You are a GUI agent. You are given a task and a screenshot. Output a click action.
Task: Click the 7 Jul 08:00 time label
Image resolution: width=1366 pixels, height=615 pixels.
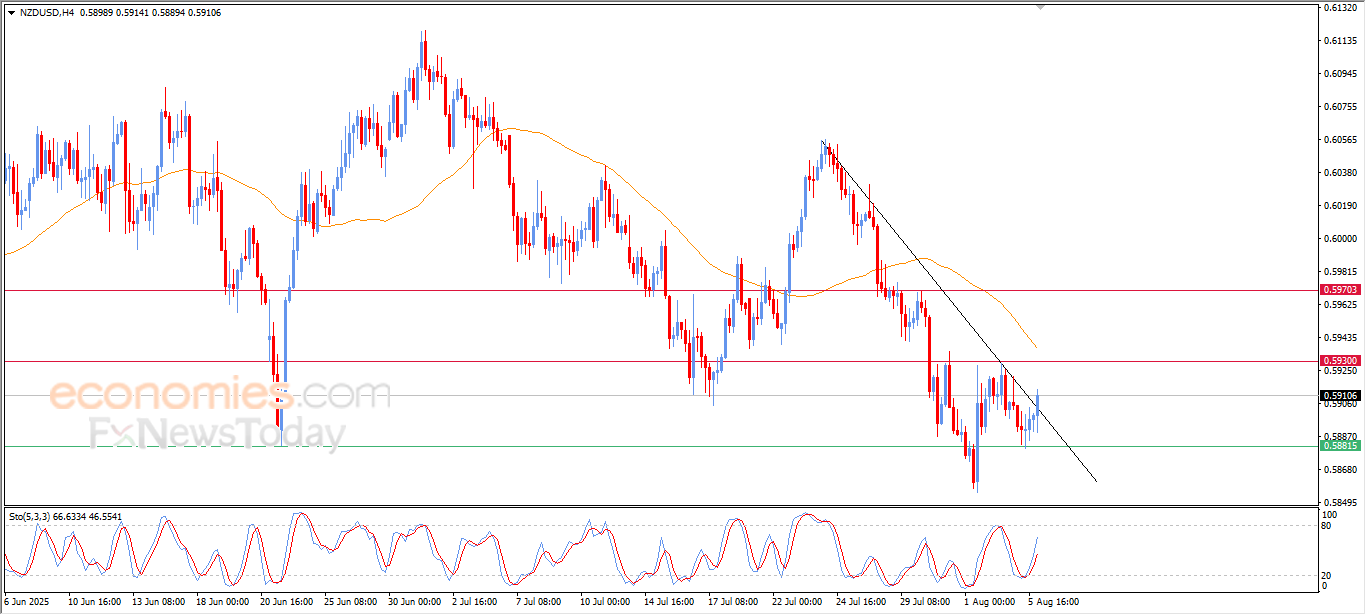coord(541,602)
